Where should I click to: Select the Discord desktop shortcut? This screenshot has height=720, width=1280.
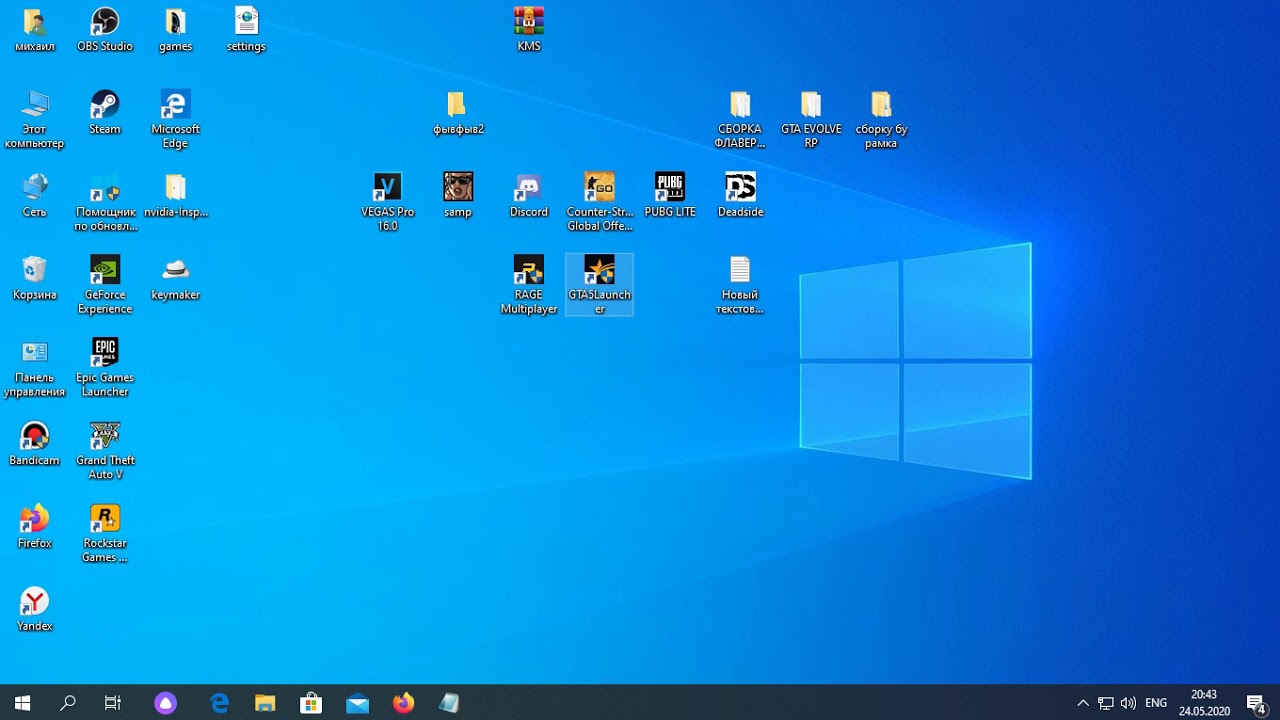click(528, 196)
